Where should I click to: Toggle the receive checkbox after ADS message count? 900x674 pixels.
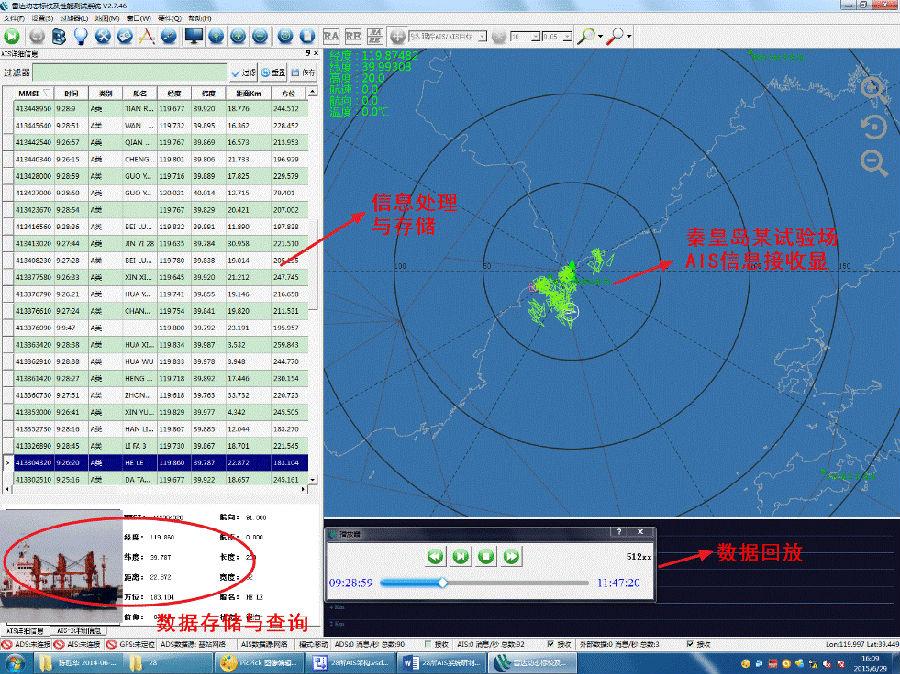pos(427,644)
